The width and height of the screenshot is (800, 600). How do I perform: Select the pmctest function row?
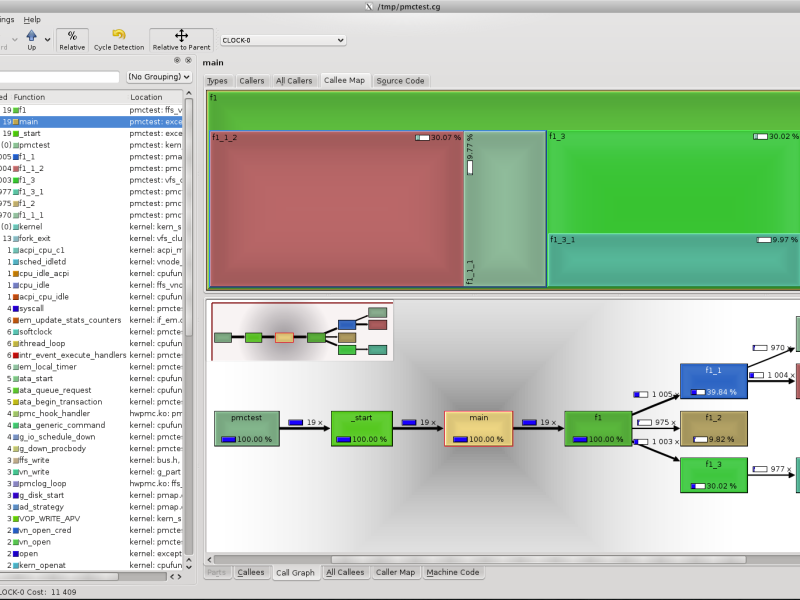point(91,145)
